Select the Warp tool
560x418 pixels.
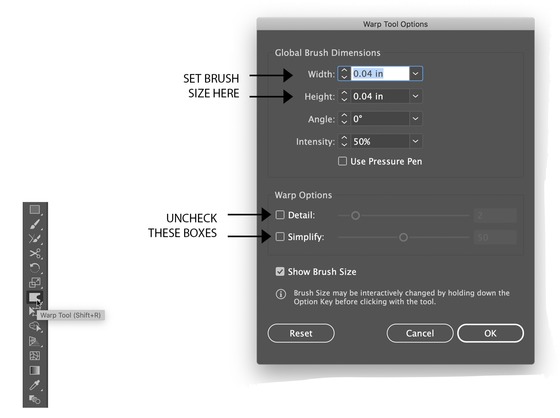(x=35, y=297)
